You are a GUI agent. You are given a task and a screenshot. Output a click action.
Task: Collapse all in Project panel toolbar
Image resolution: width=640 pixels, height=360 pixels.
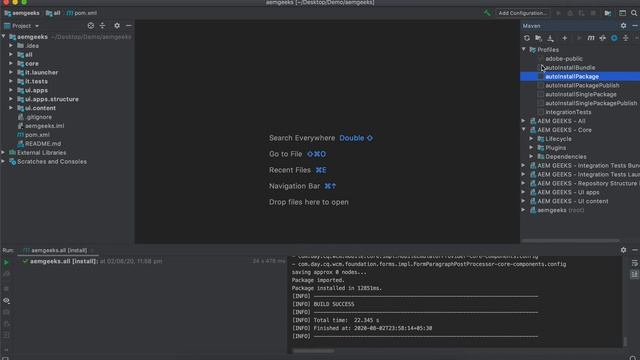click(x=102, y=26)
